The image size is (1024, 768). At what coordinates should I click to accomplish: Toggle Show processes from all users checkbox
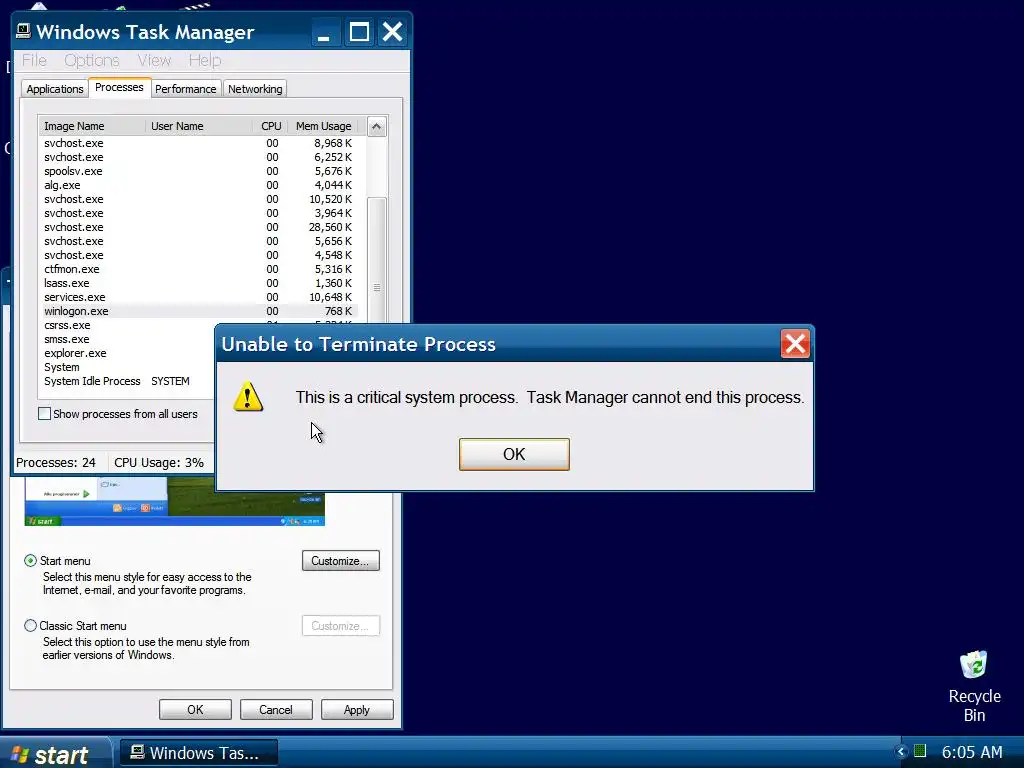44,413
